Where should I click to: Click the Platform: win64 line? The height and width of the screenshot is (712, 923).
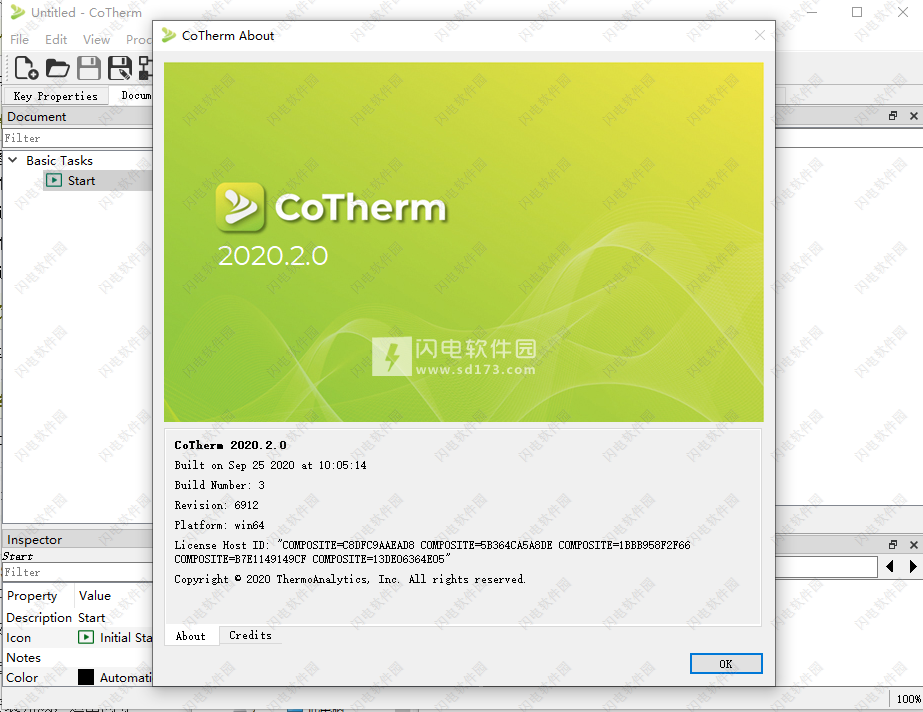[x=219, y=525]
